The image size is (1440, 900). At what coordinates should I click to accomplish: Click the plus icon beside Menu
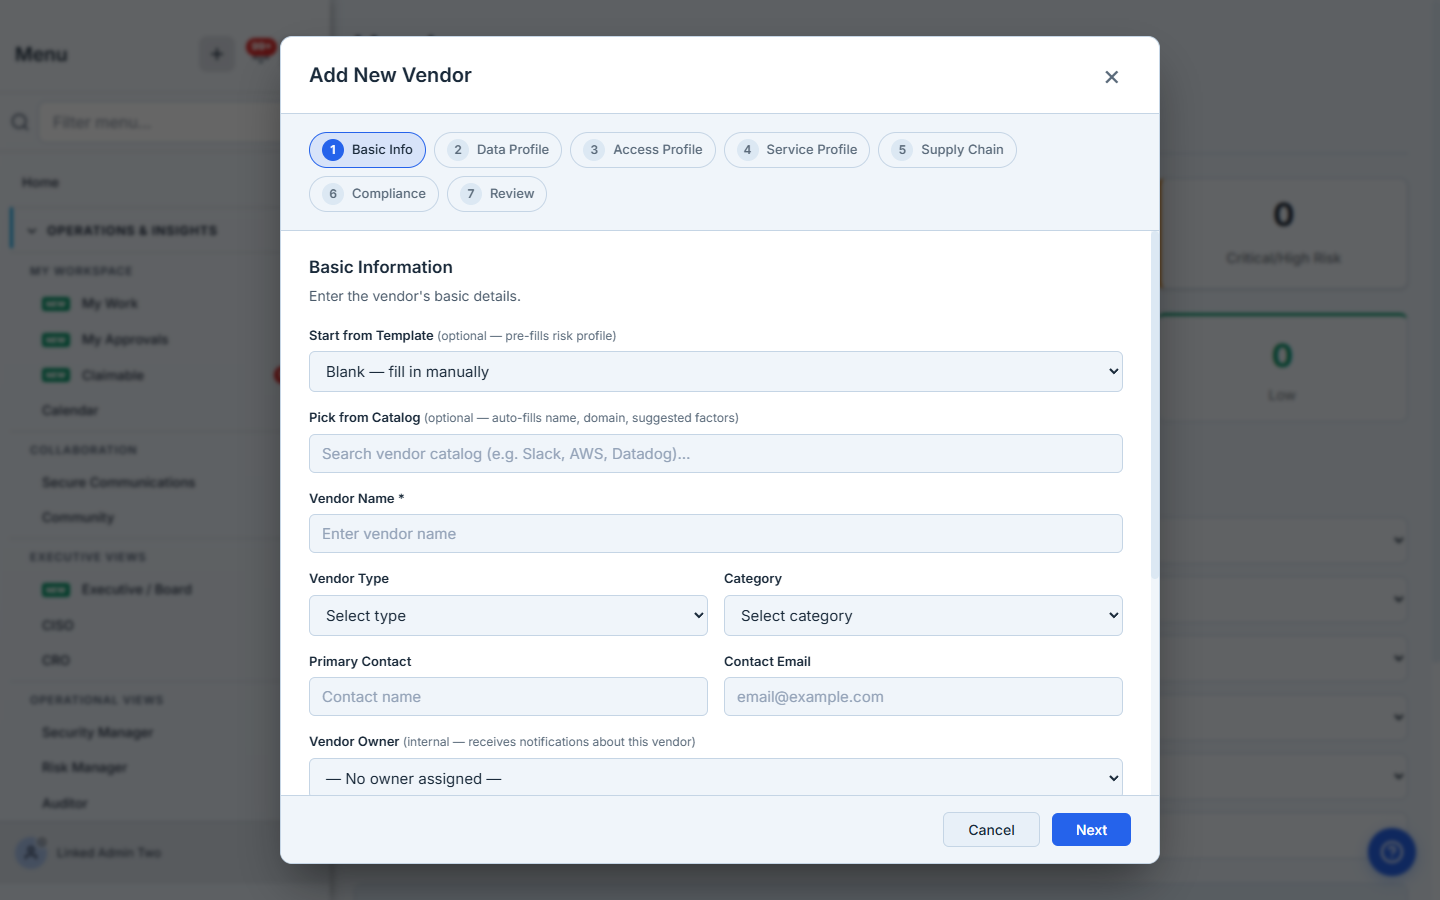(216, 54)
